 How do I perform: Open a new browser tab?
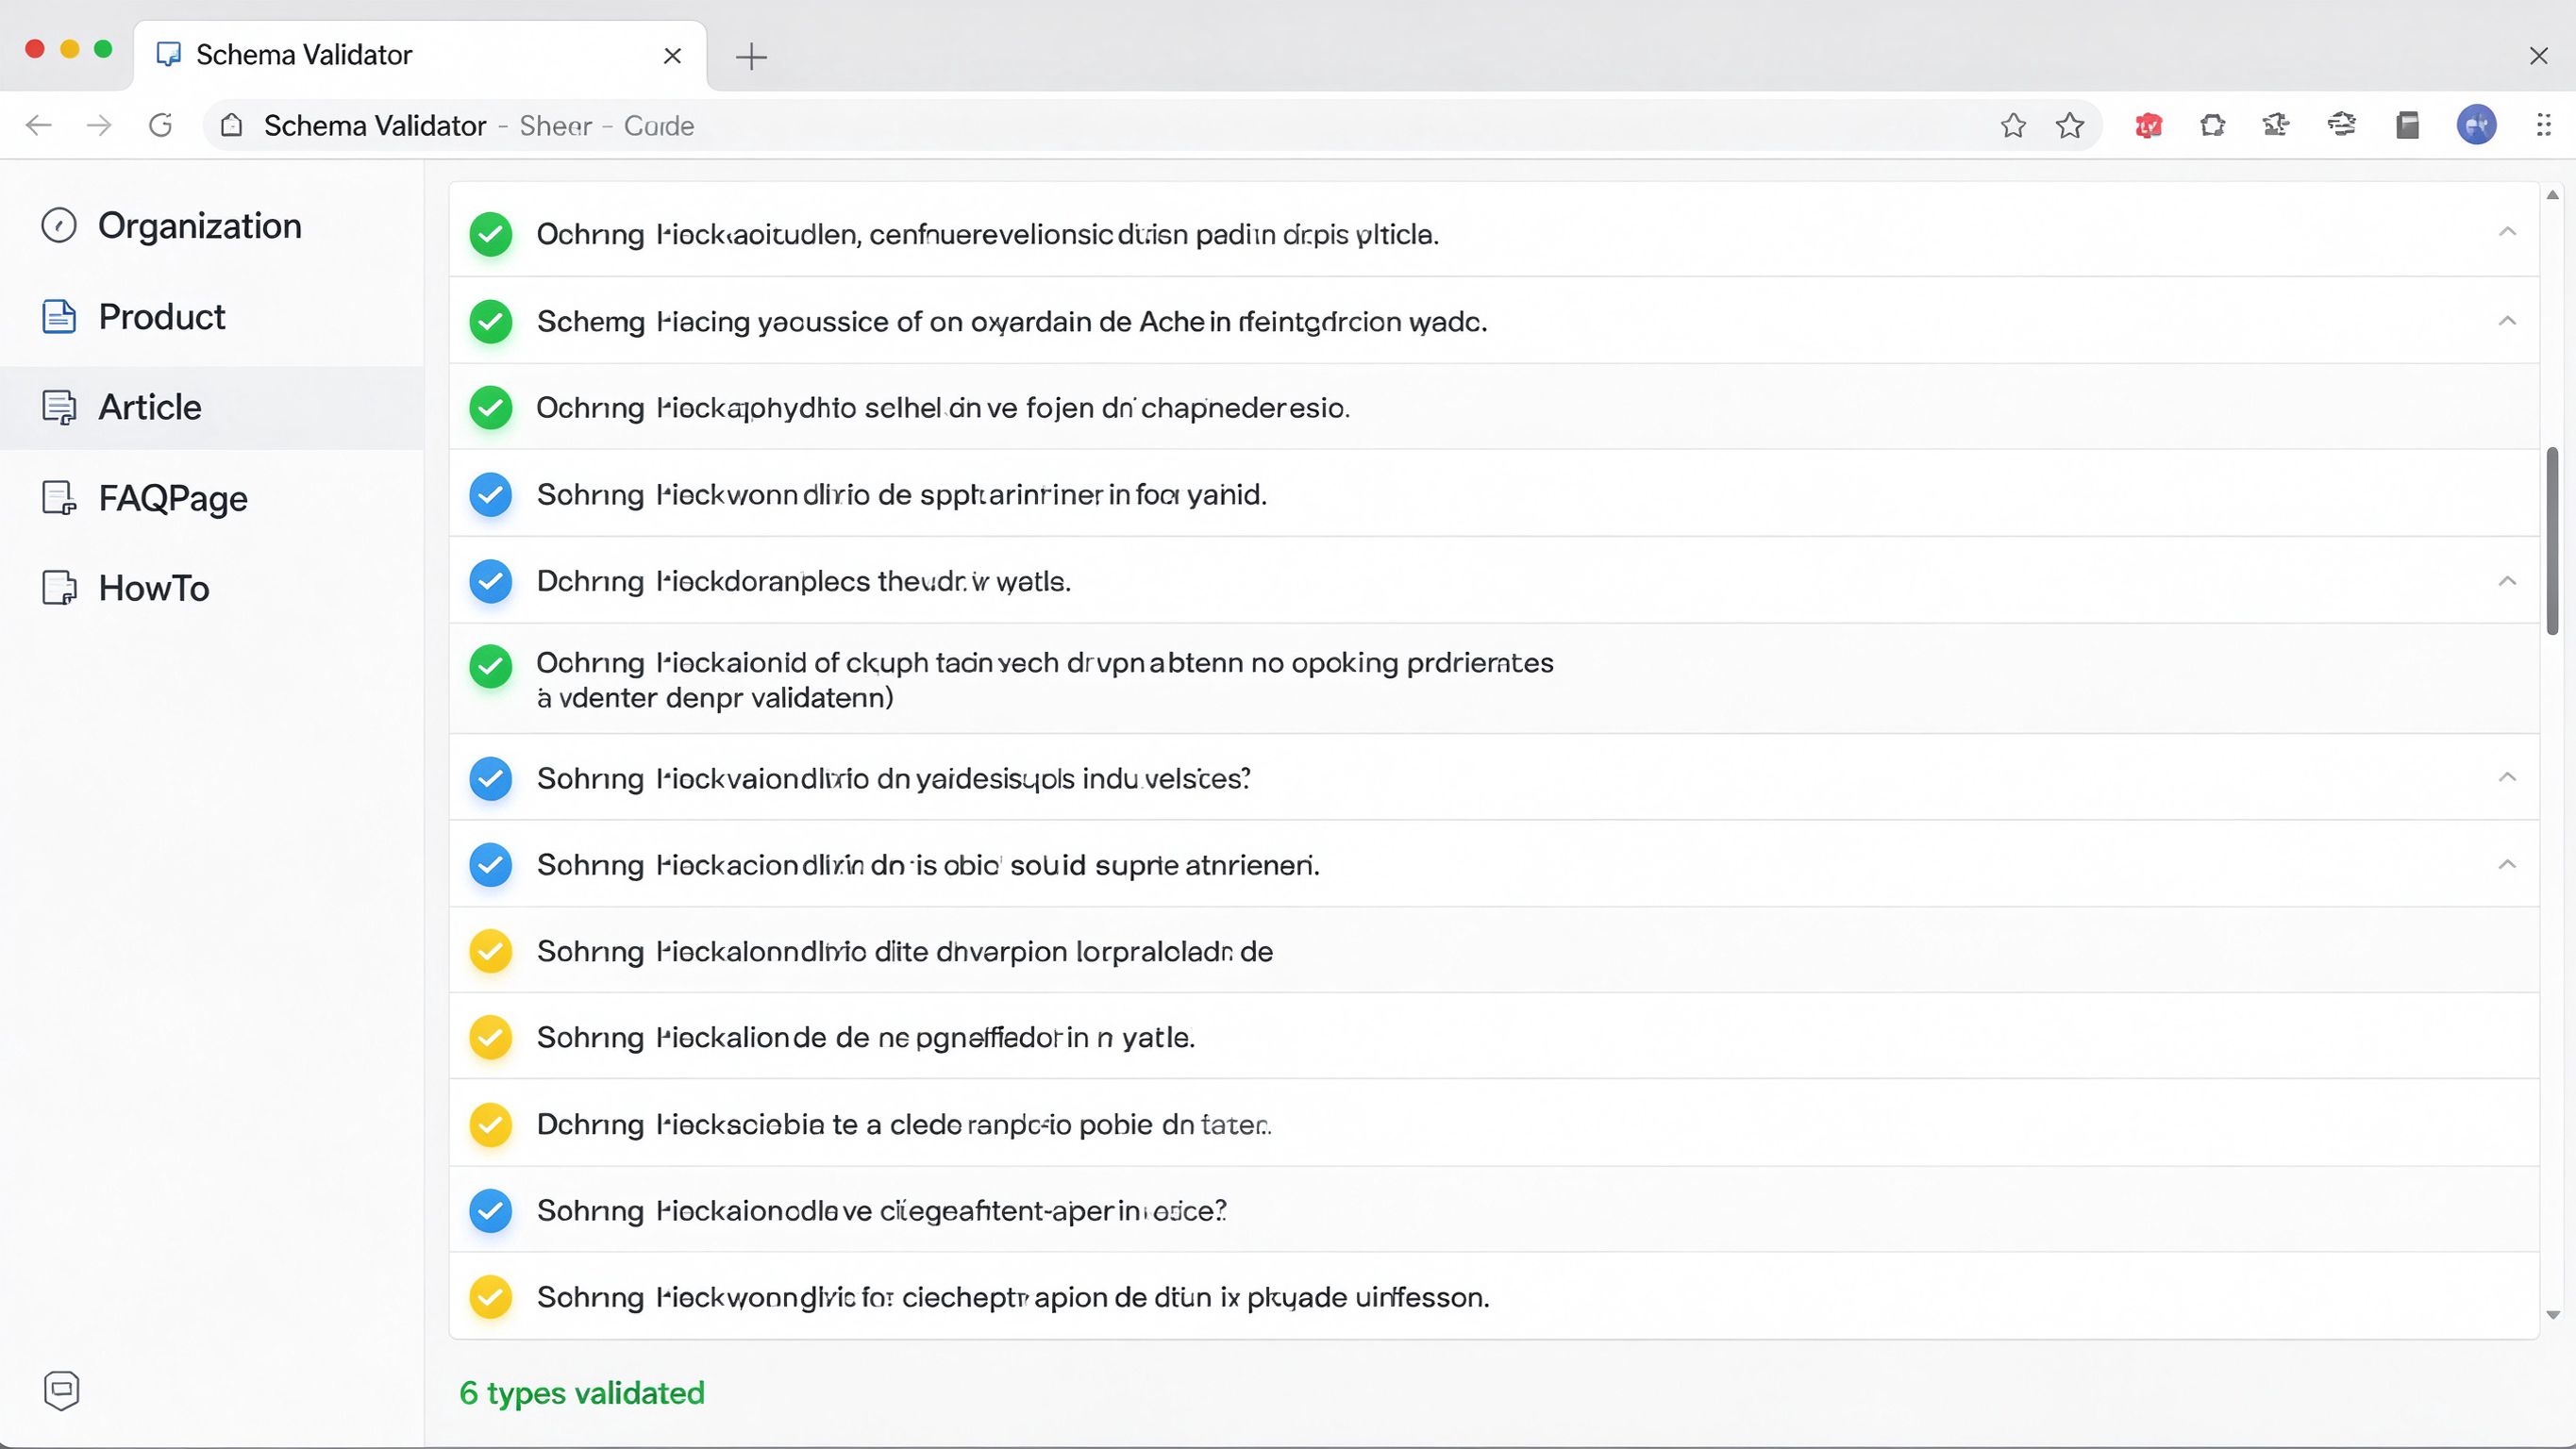tap(751, 57)
